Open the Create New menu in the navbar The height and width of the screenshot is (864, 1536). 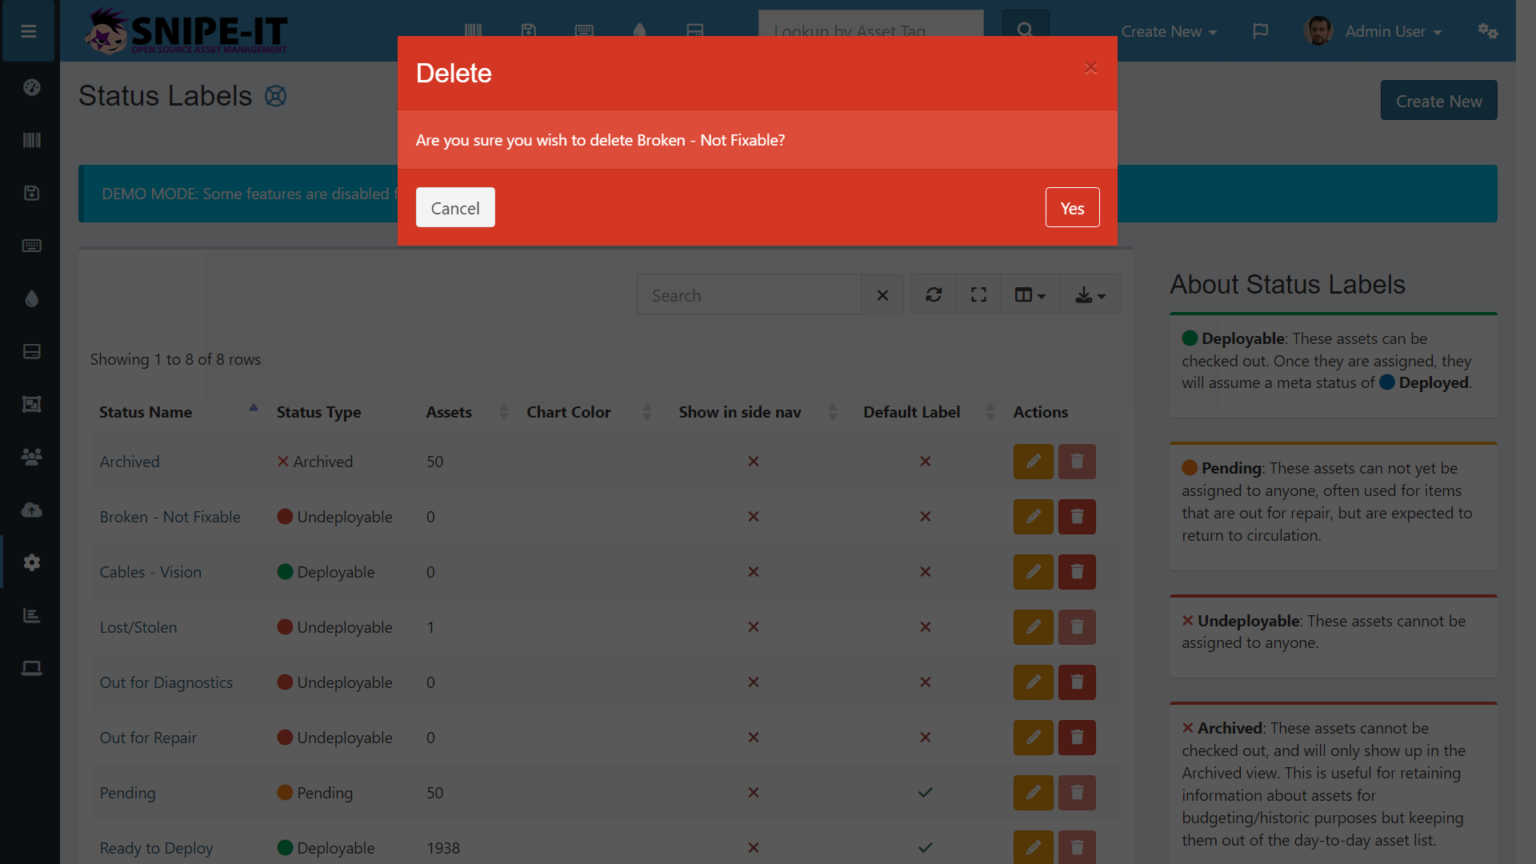1168,31
